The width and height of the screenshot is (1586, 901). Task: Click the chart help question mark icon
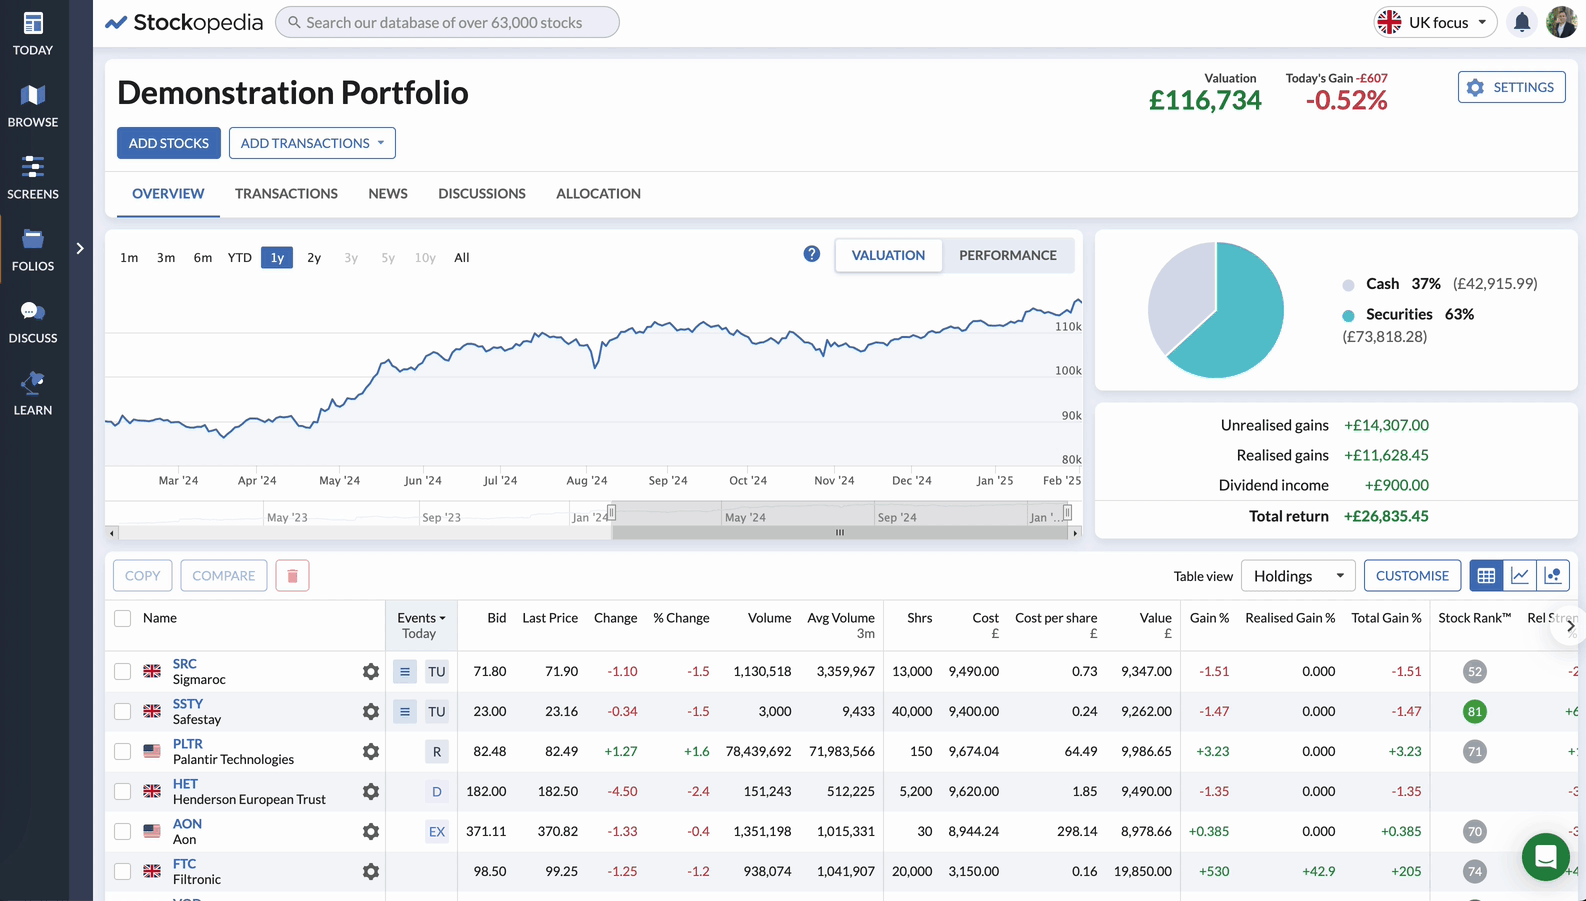[x=812, y=254]
